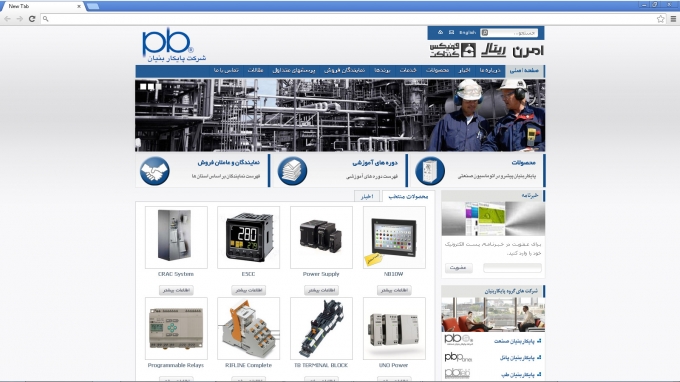This screenshot has height=382, width=680.
Task: Open the تماس با ما menu item
Action: coord(226,70)
